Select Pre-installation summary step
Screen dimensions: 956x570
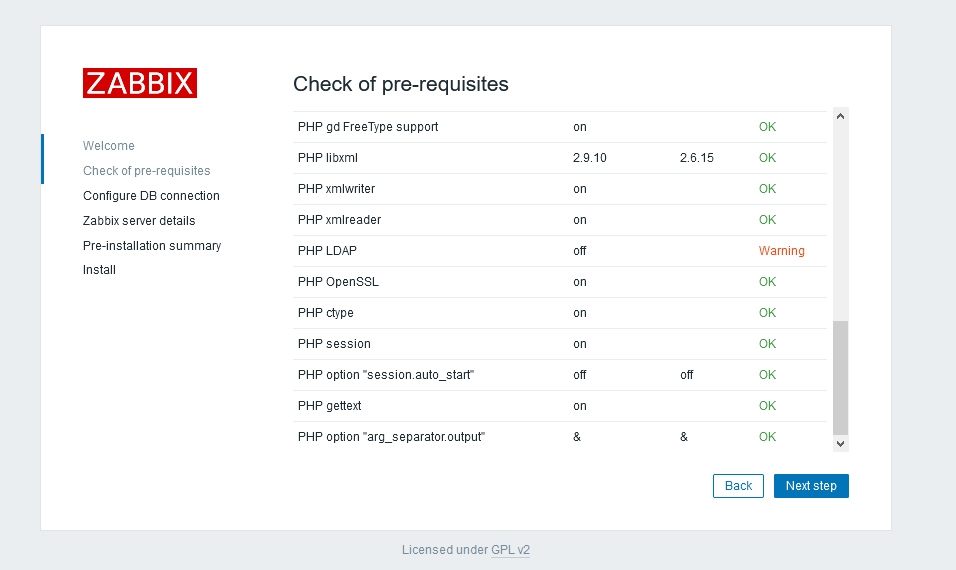click(152, 246)
